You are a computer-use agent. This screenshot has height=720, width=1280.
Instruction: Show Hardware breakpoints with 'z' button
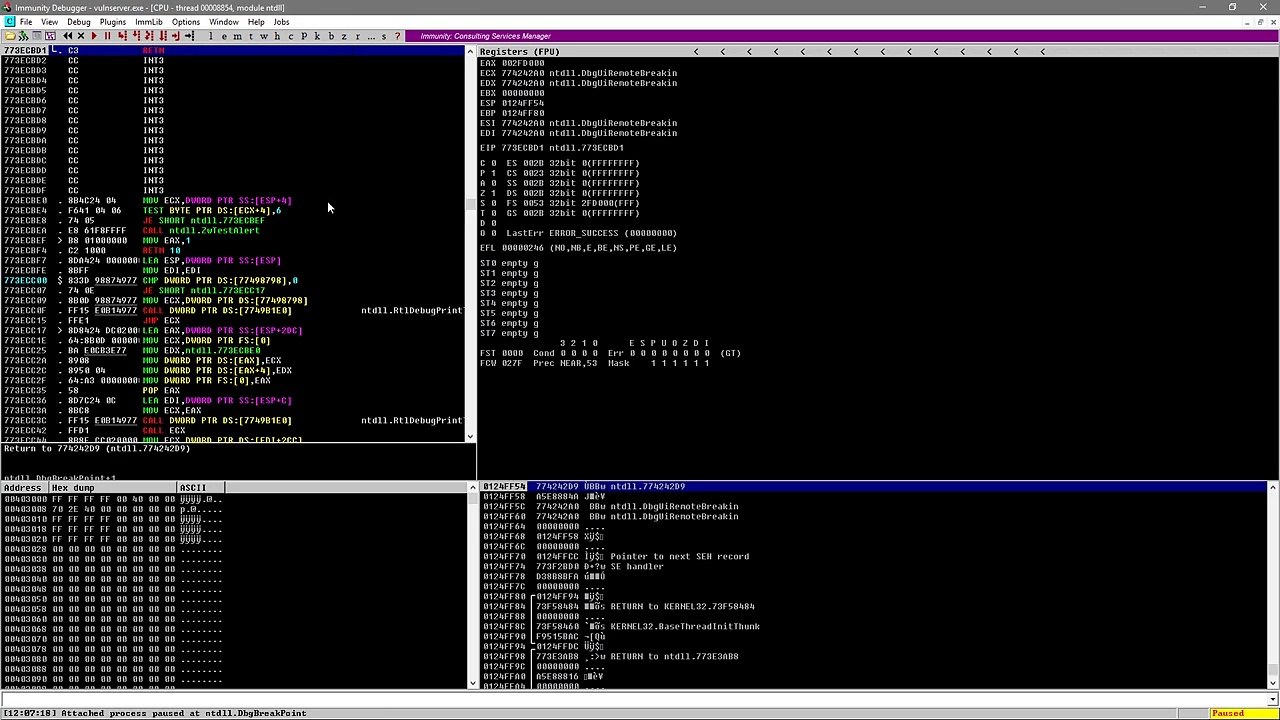coord(344,36)
